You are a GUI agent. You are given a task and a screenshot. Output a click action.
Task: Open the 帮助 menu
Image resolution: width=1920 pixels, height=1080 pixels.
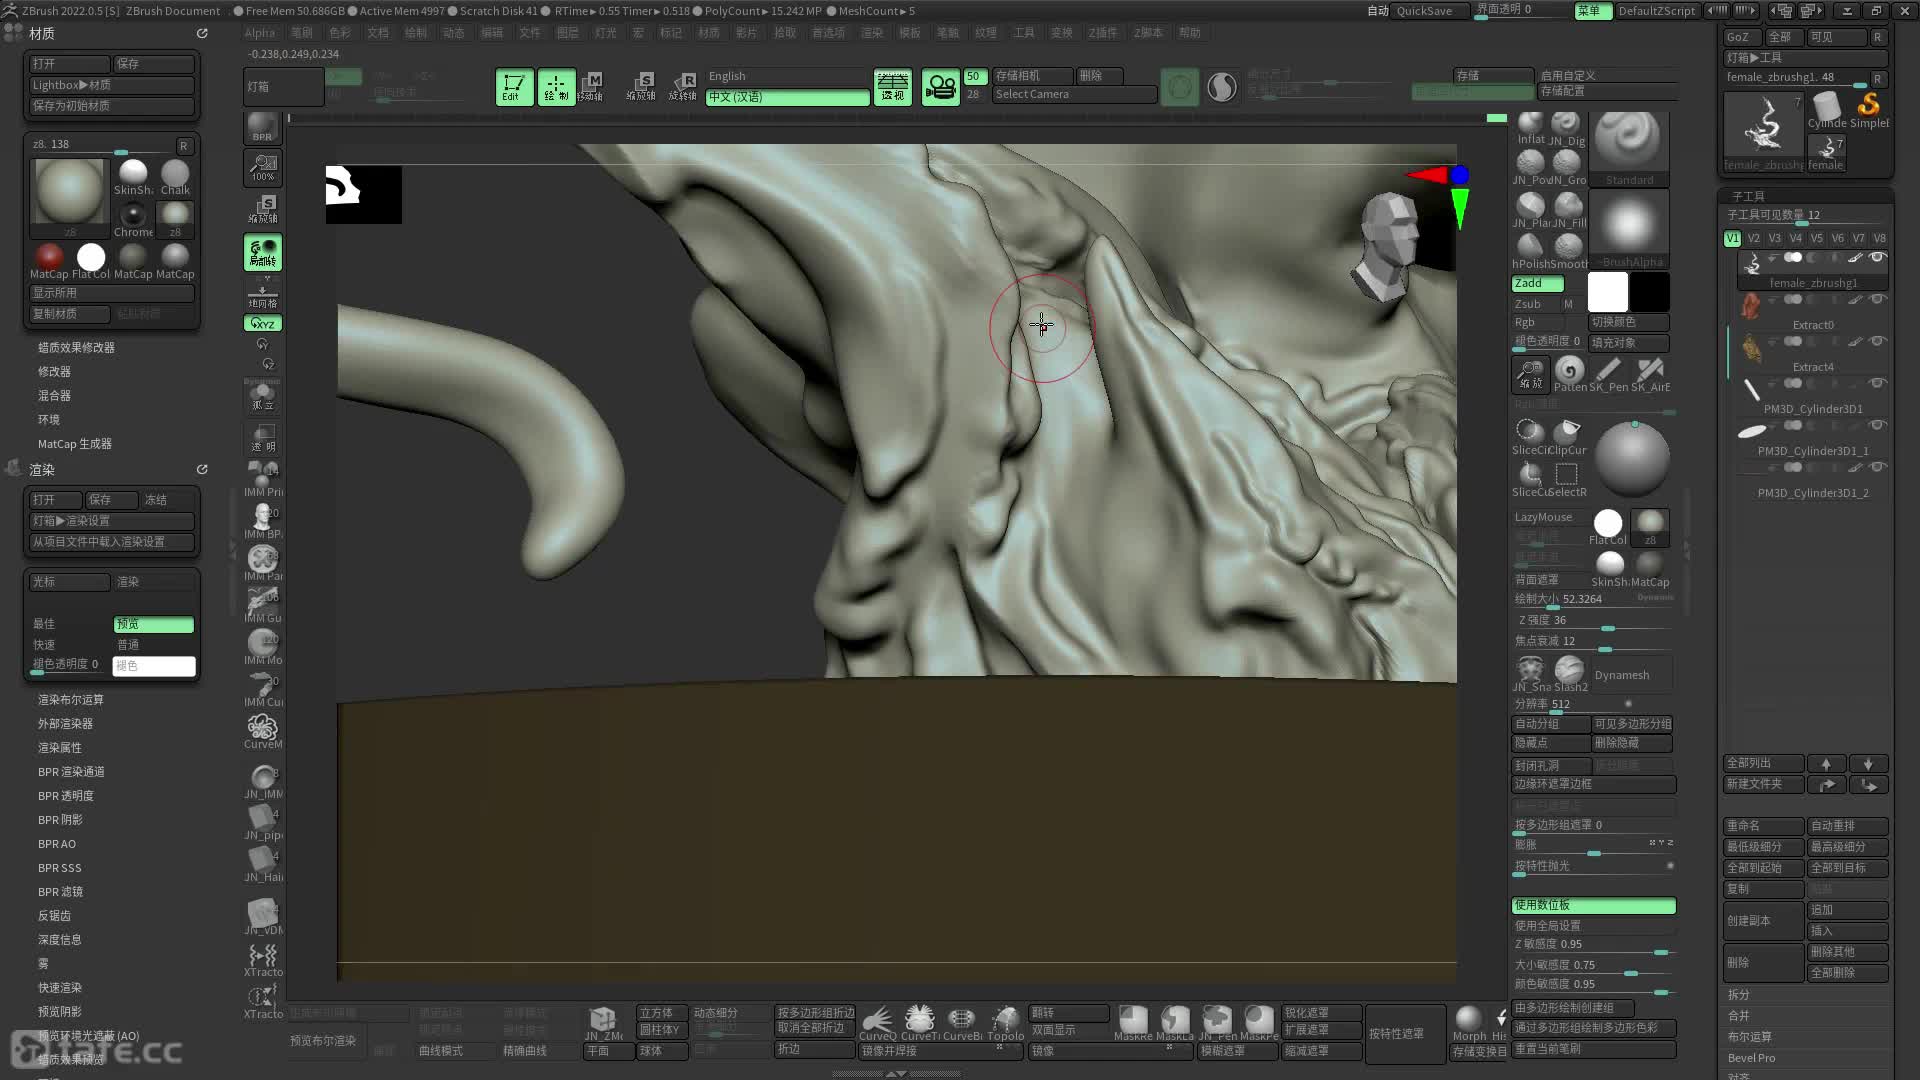pyautogui.click(x=1190, y=32)
